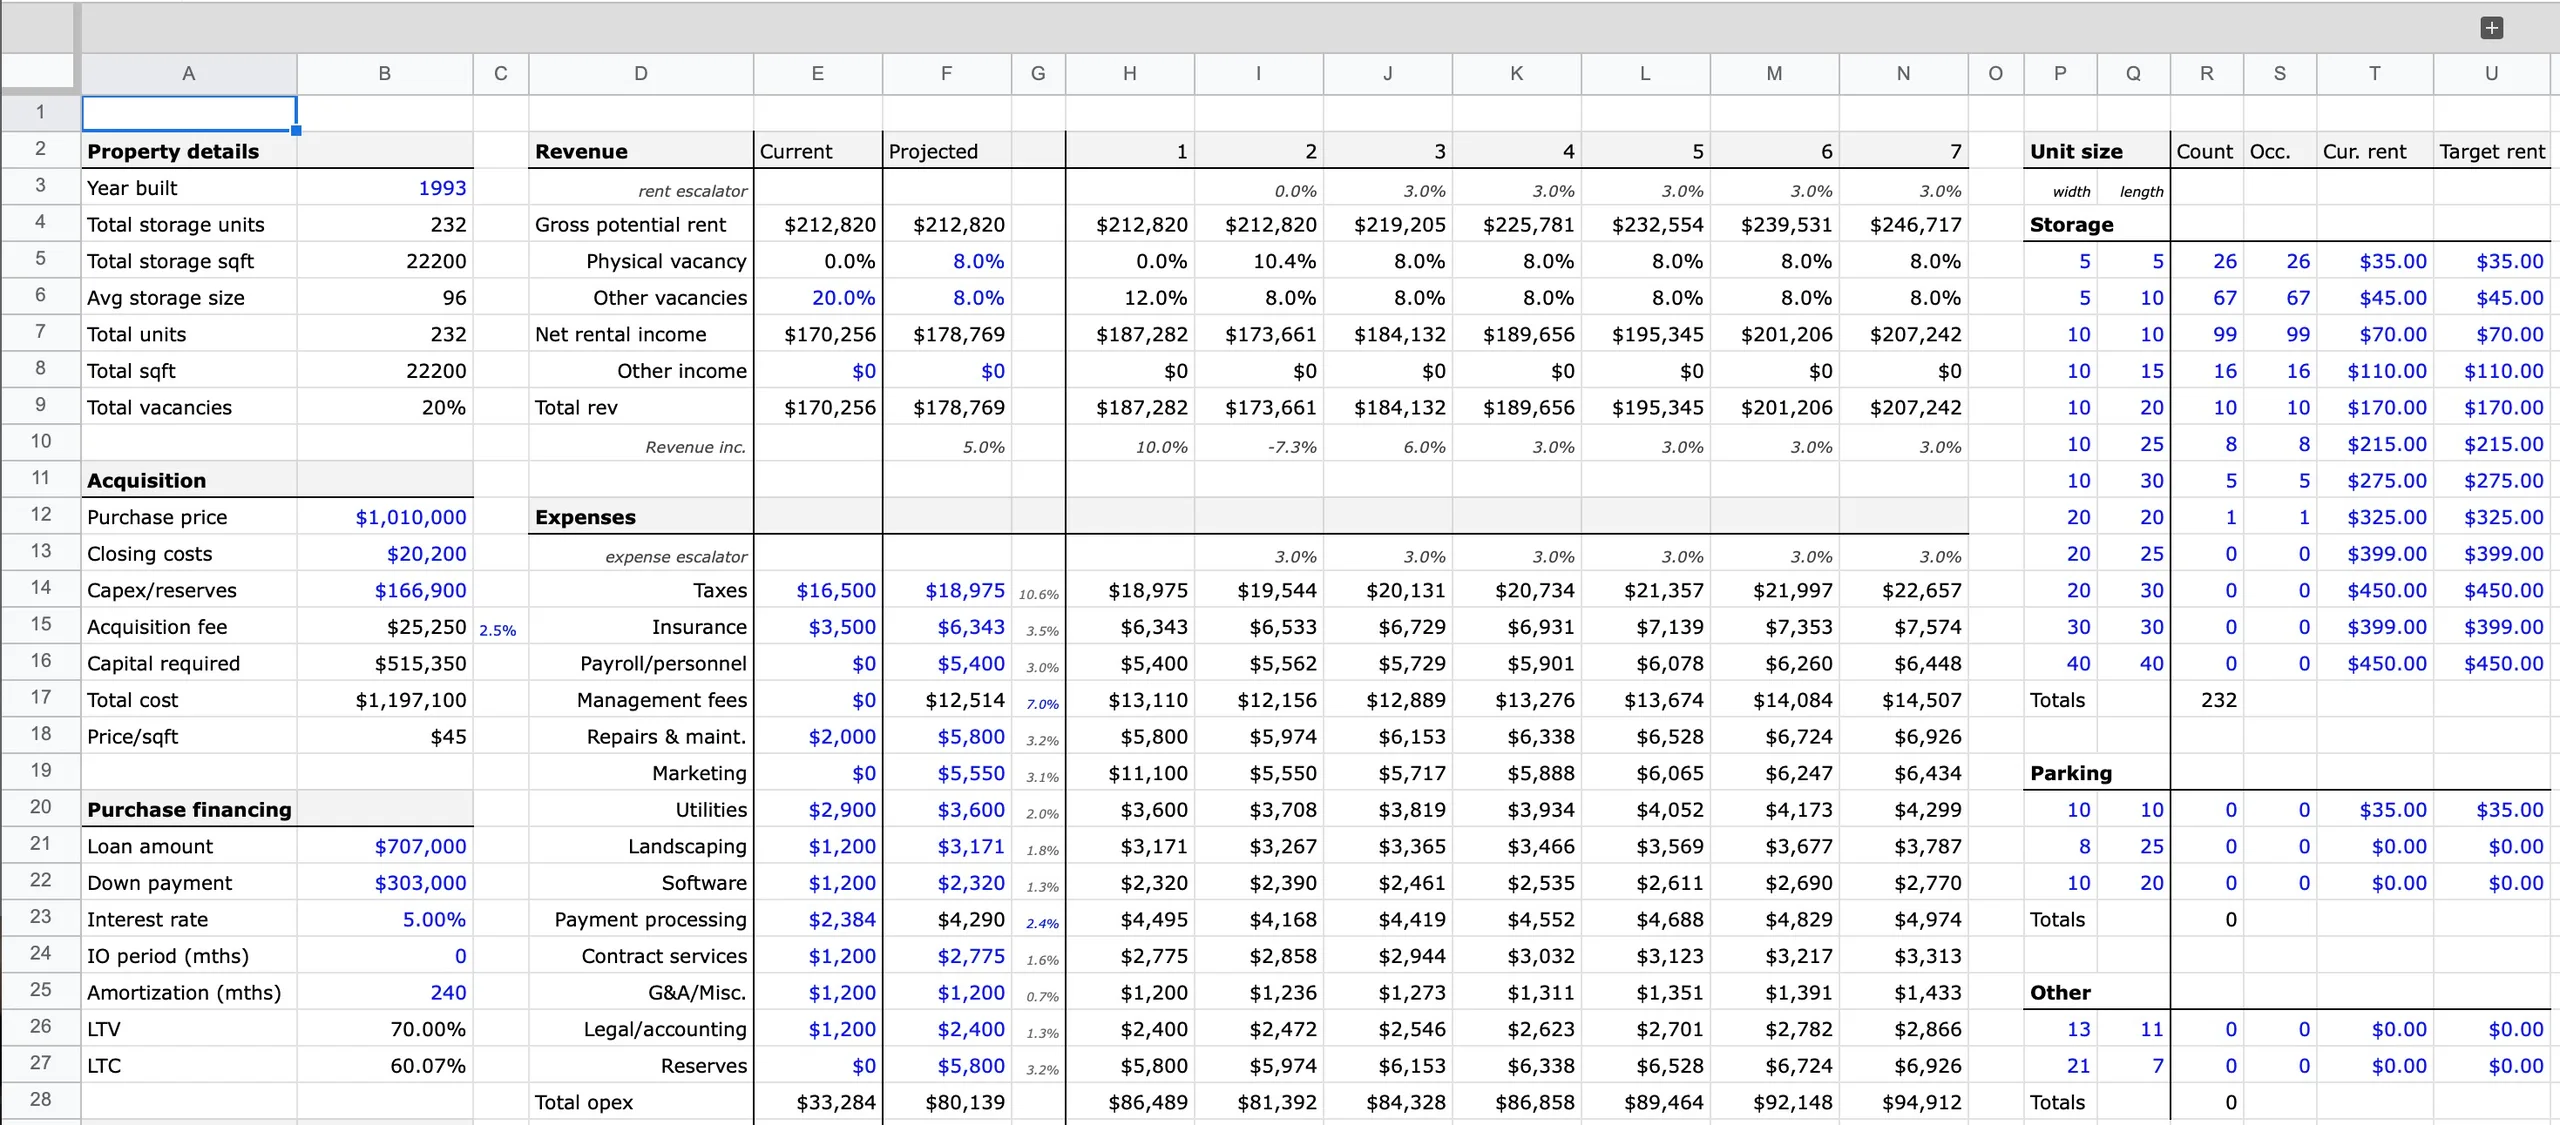Select row 28 header

(x=40, y=1099)
